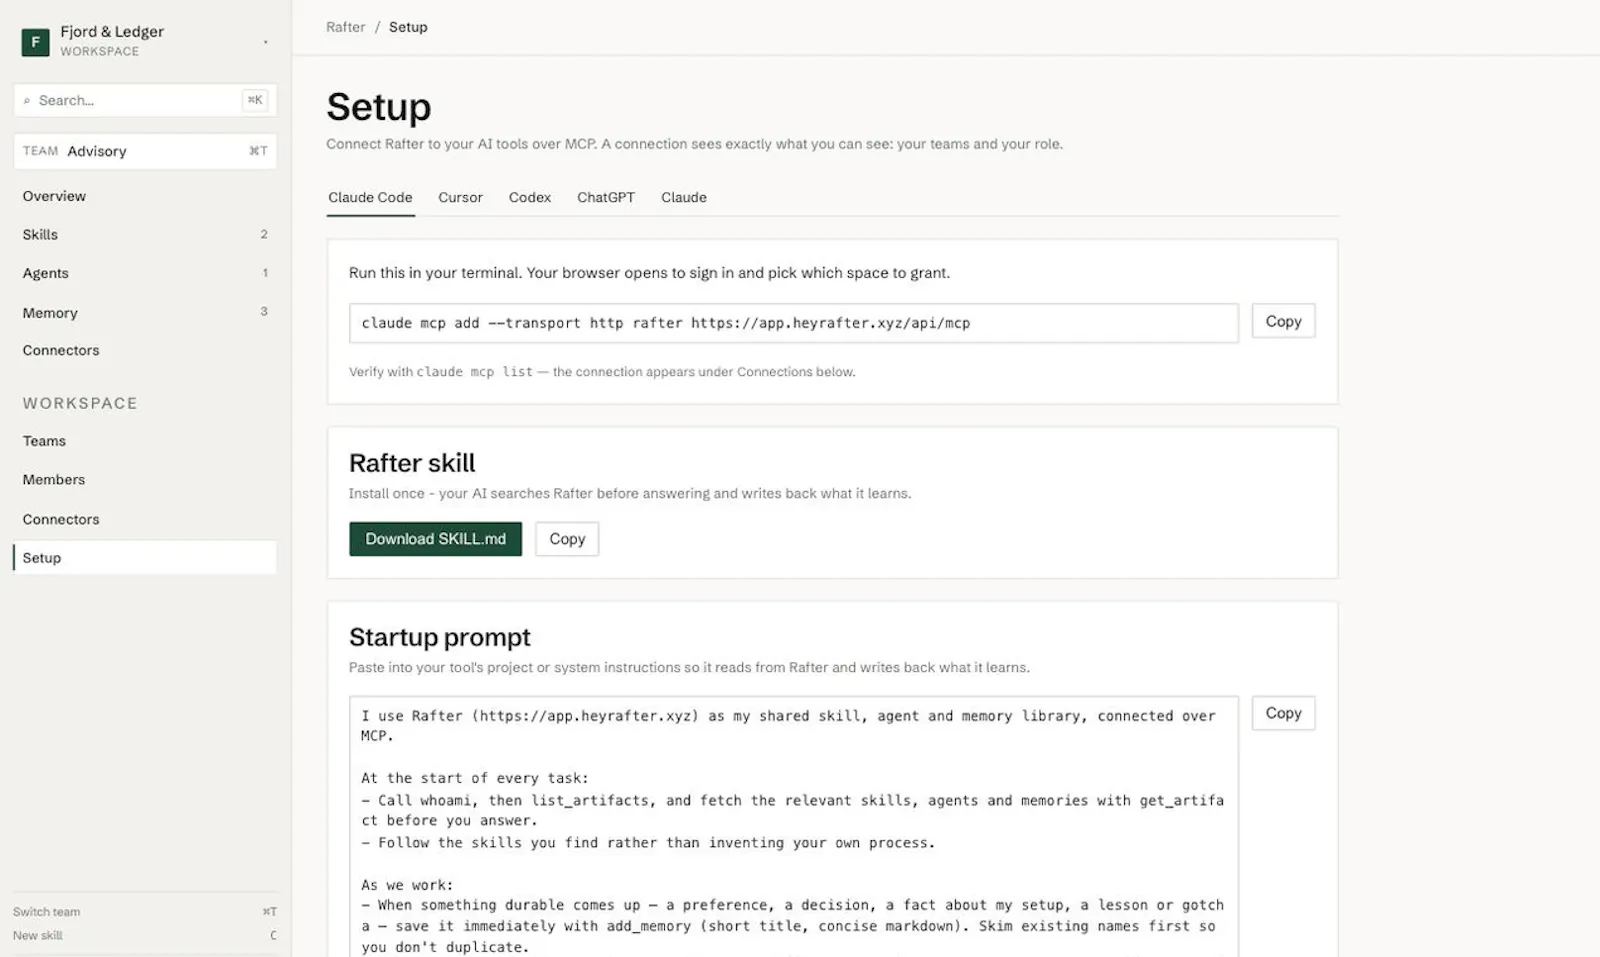
Task: Click the ⌘K shortcut badge in search
Action: [x=255, y=100]
